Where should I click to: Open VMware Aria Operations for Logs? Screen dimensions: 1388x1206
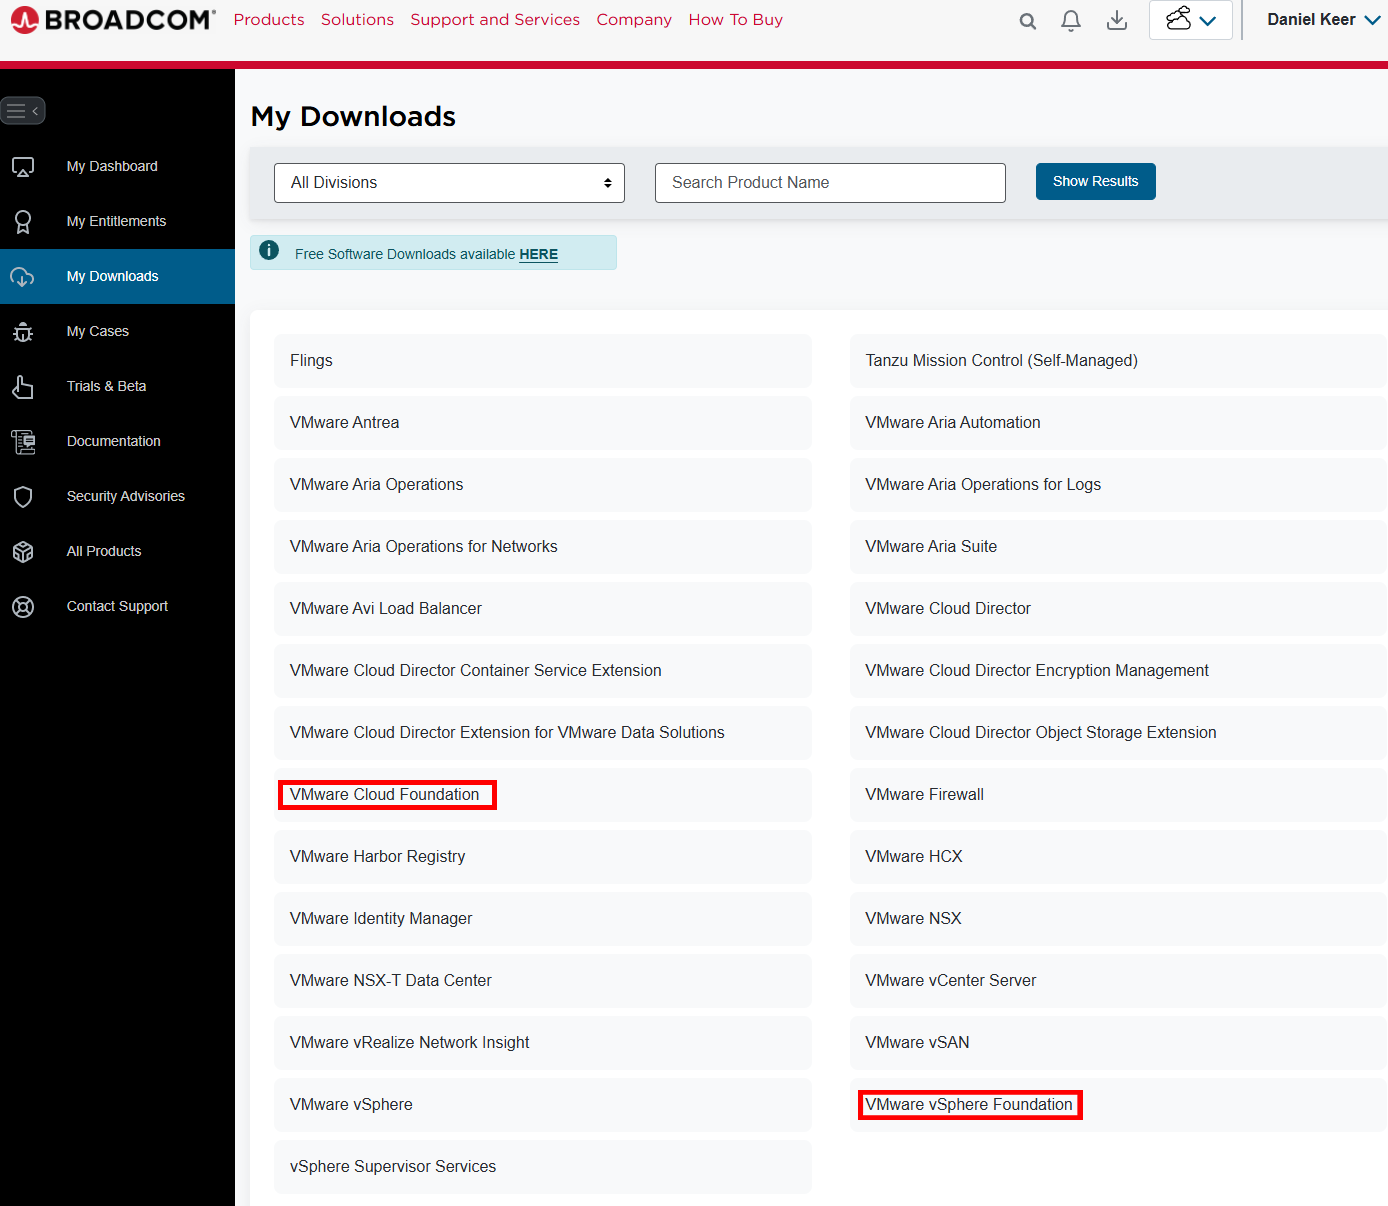click(1118, 485)
